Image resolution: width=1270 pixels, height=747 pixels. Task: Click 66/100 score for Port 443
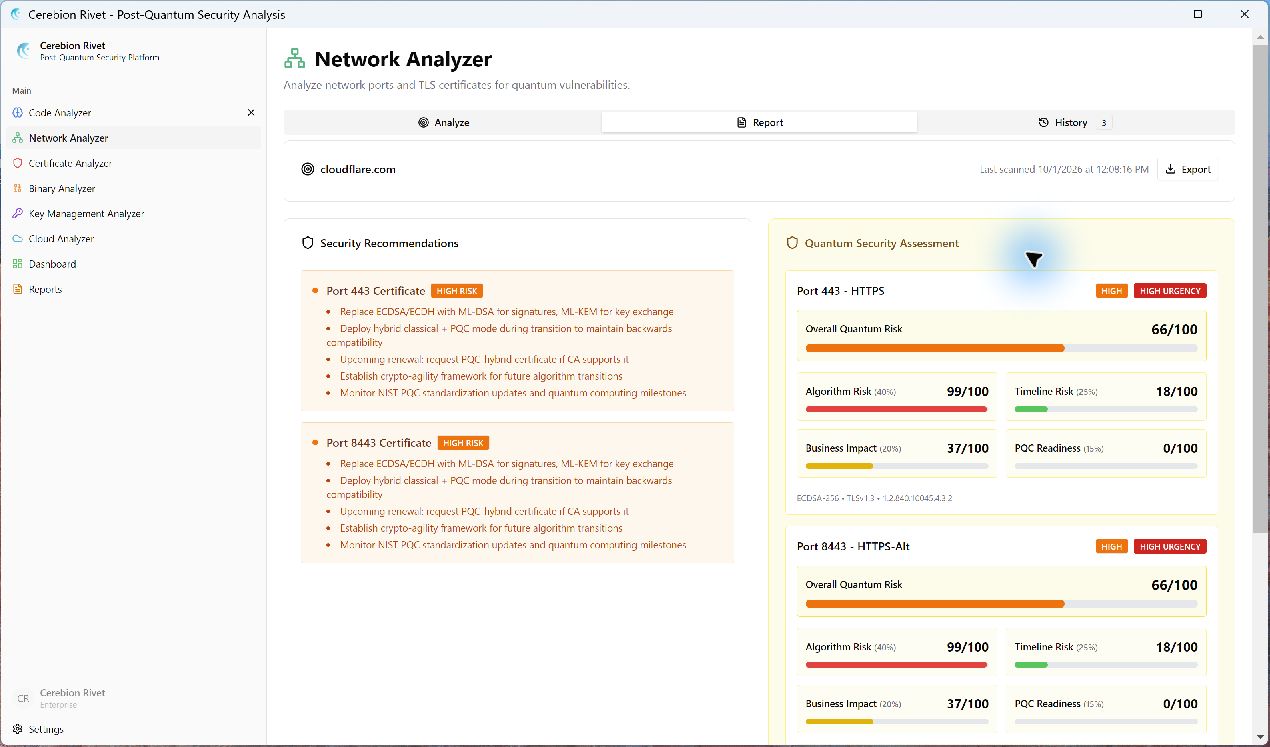coord(1174,329)
